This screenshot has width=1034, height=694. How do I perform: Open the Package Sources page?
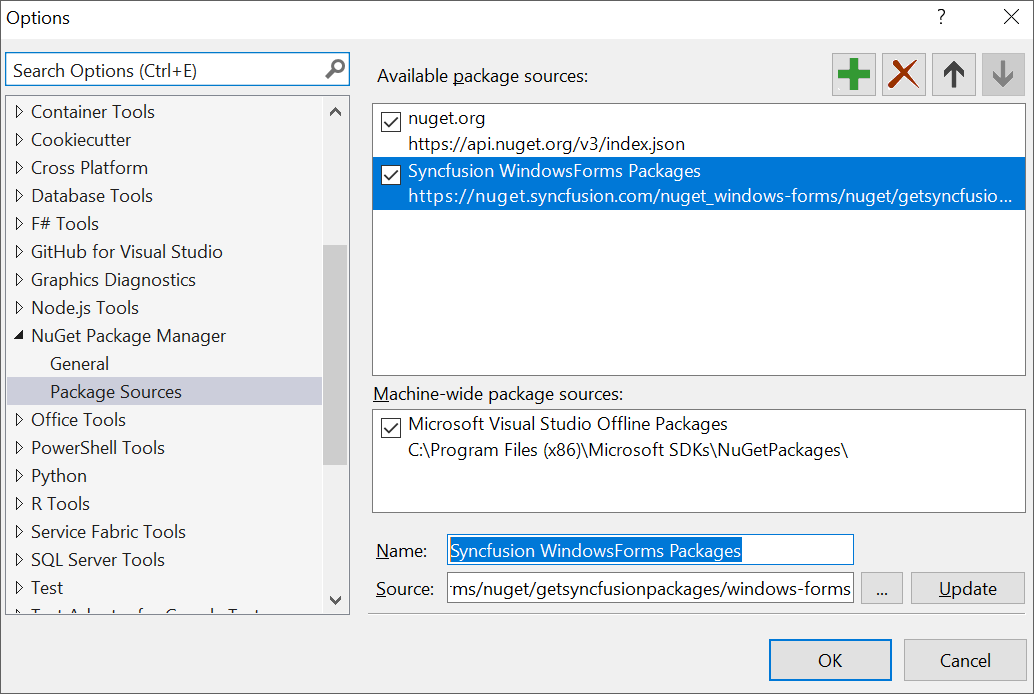click(115, 391)
